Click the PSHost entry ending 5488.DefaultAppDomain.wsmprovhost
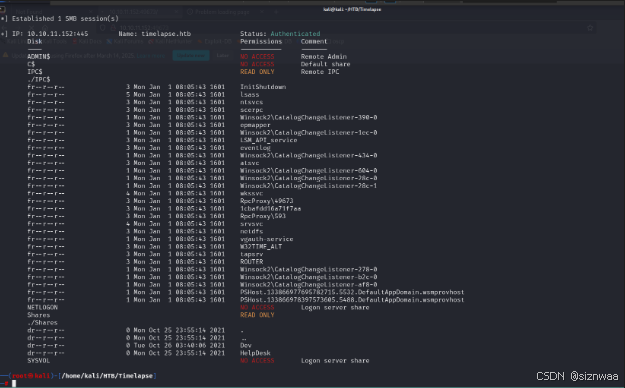Screen dimensions: 625x388 (x=352, y=299)
